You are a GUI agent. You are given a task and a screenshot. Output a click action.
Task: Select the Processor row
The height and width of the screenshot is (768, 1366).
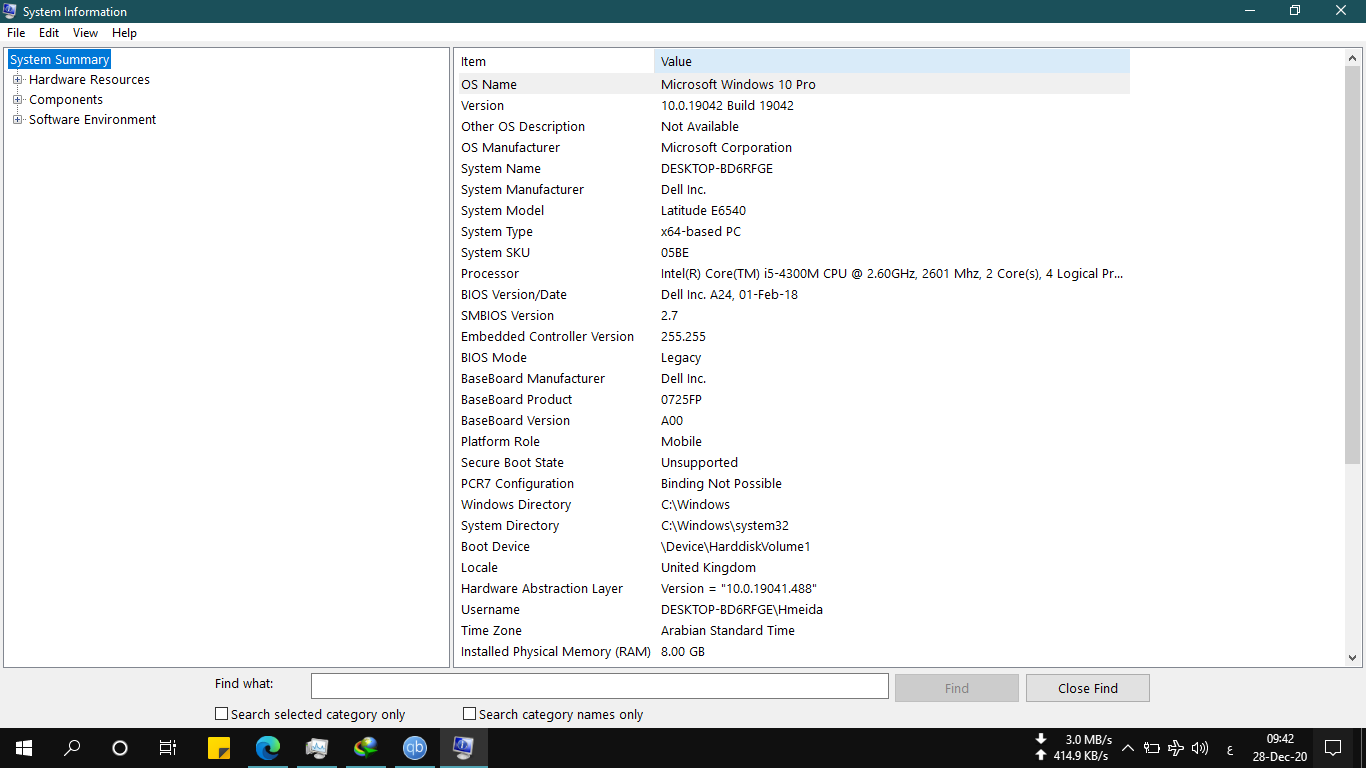point(794,274)
